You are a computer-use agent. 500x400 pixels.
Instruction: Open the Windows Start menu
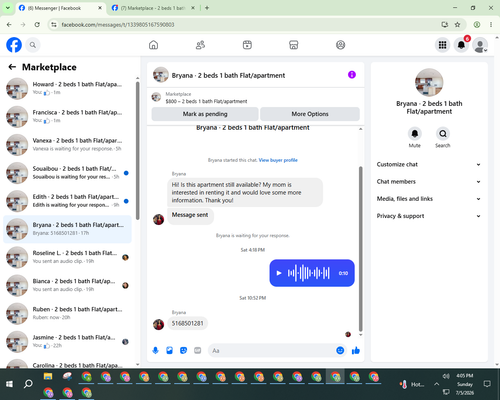[9, 384]
